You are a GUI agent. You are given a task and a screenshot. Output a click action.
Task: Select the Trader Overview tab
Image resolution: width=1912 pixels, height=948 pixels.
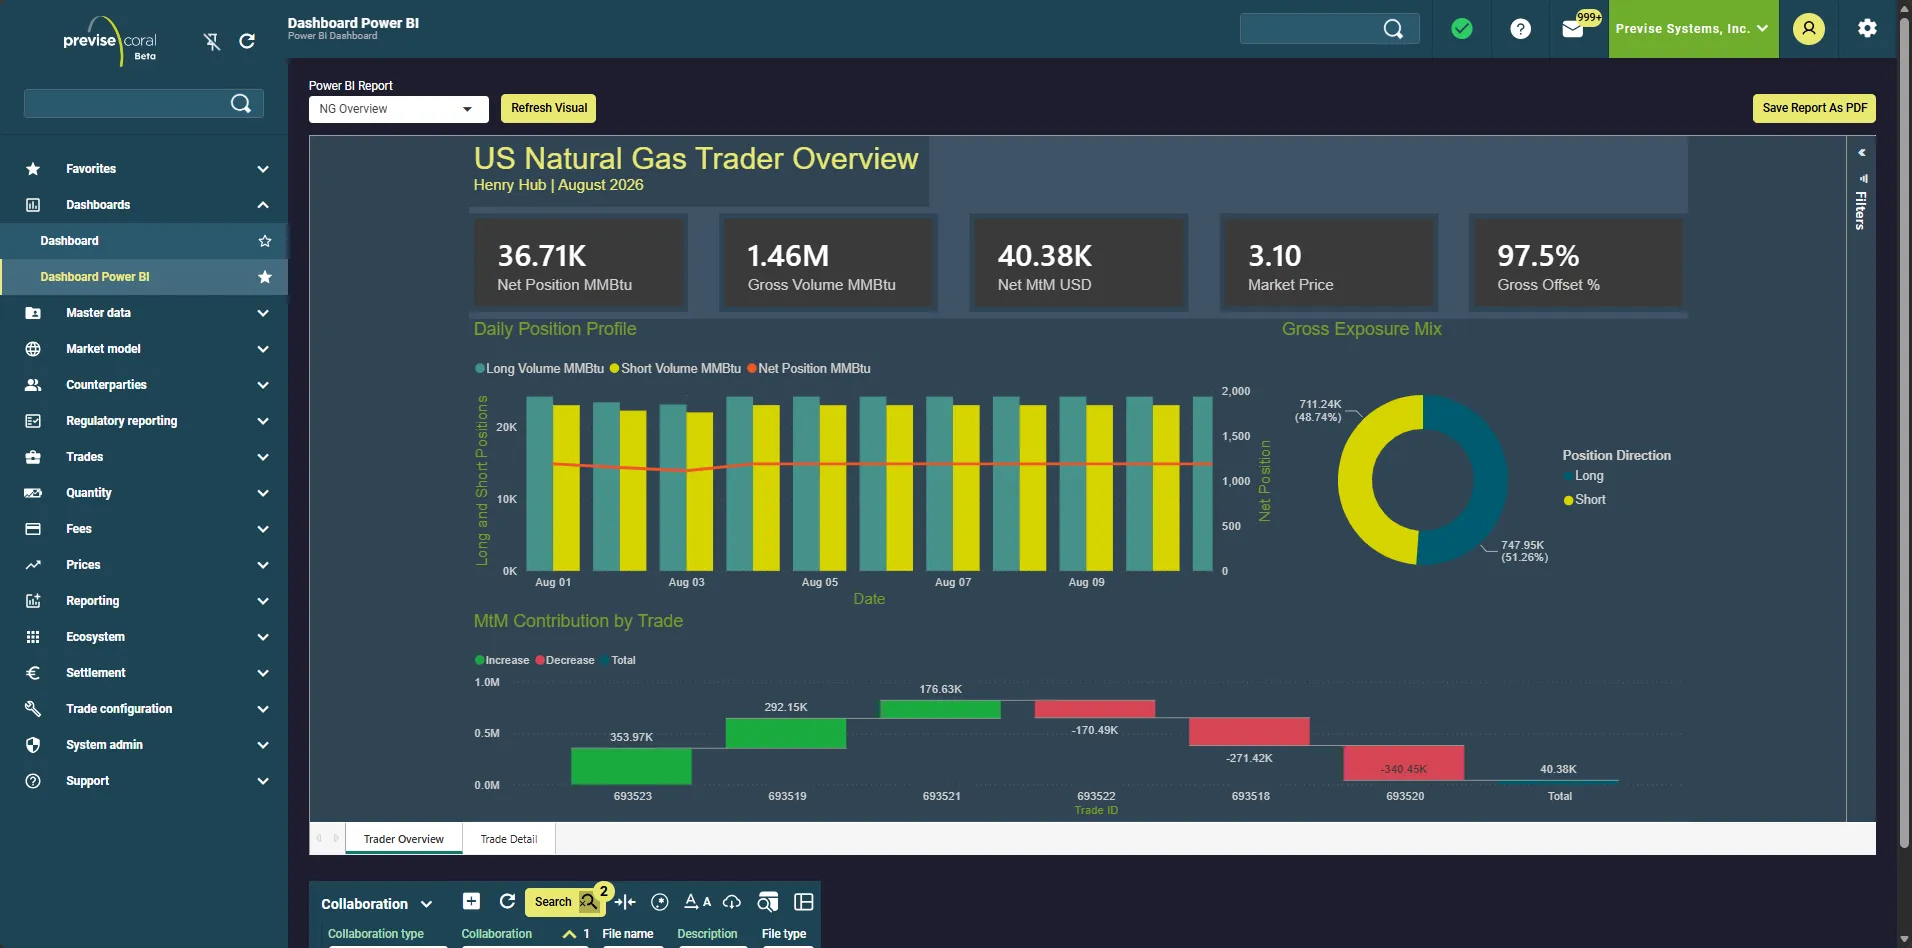404,839
